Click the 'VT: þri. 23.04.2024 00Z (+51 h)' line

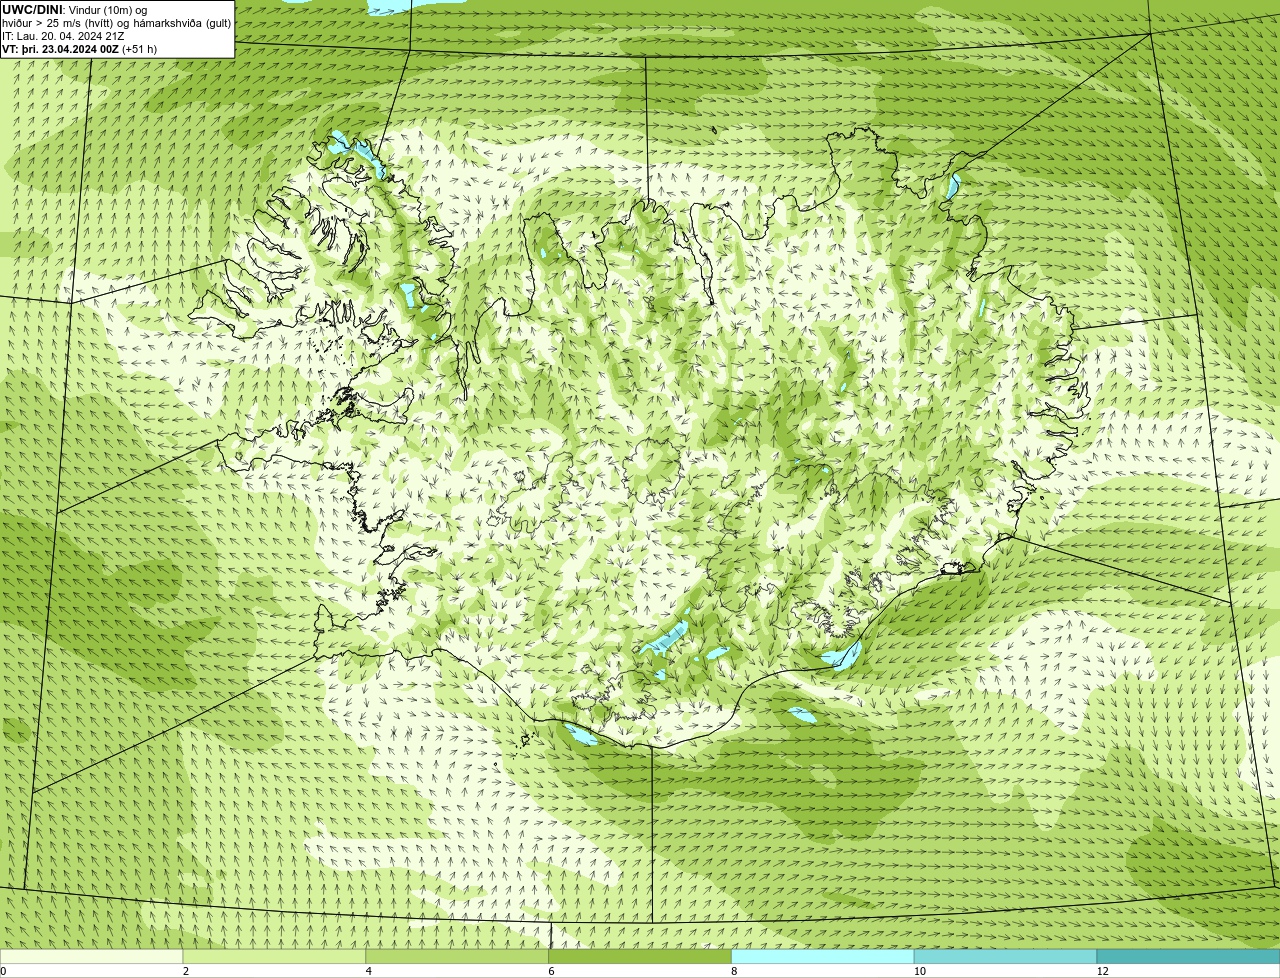[x=79, y=49]
